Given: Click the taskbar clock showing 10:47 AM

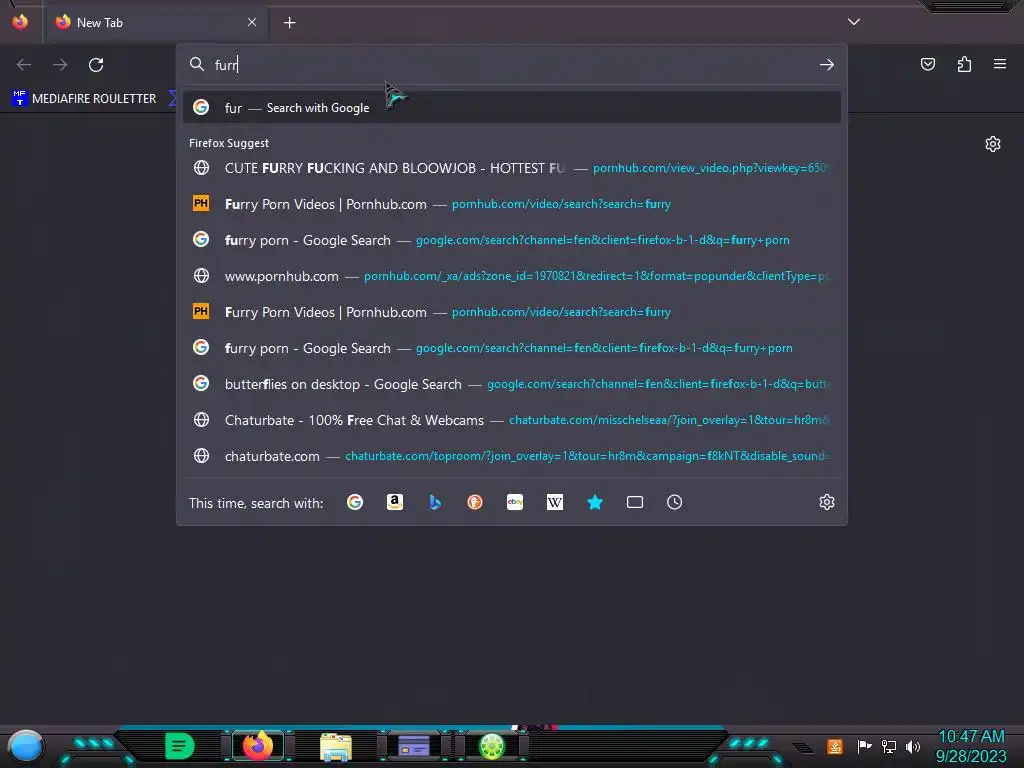Looking at the screenshot, I should (x=971, y=746).
